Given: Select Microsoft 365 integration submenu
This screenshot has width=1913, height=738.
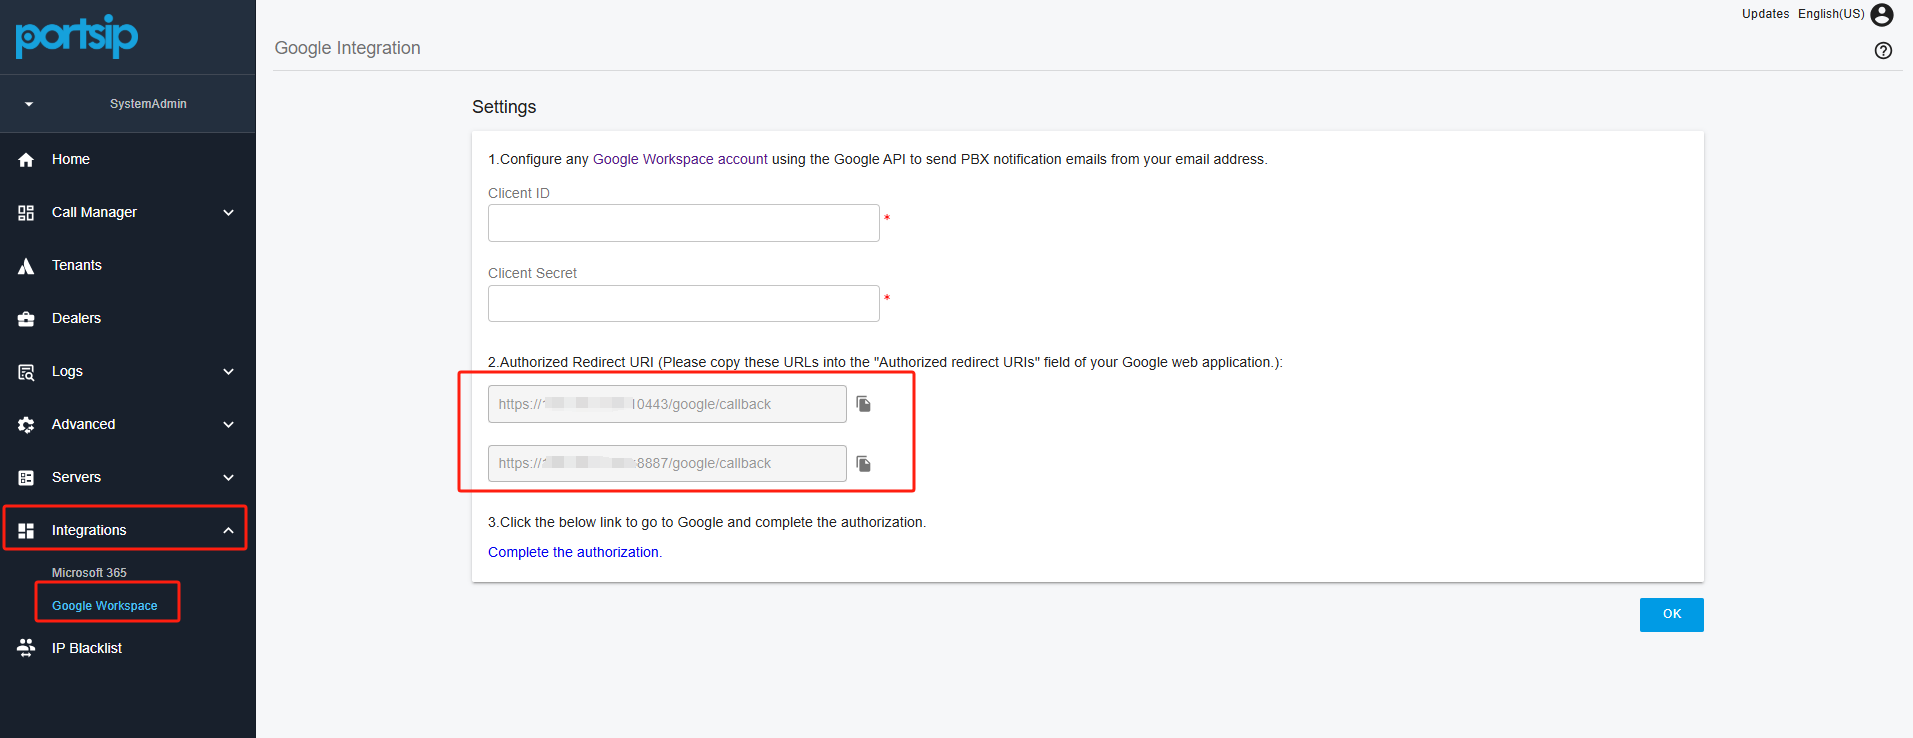Looking at the screenshot, I should [x=89, y=573].
